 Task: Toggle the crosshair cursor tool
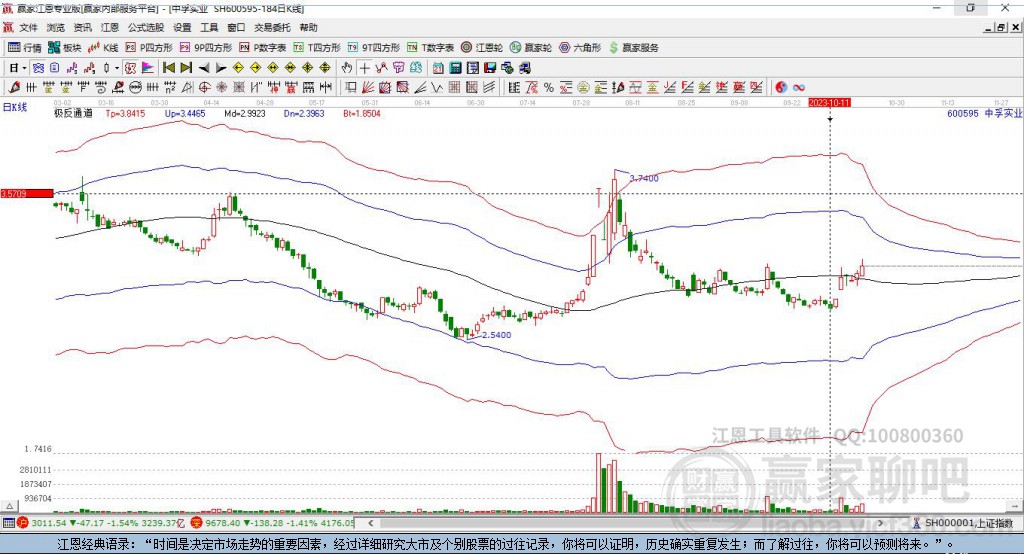click(x=364, y=68)
